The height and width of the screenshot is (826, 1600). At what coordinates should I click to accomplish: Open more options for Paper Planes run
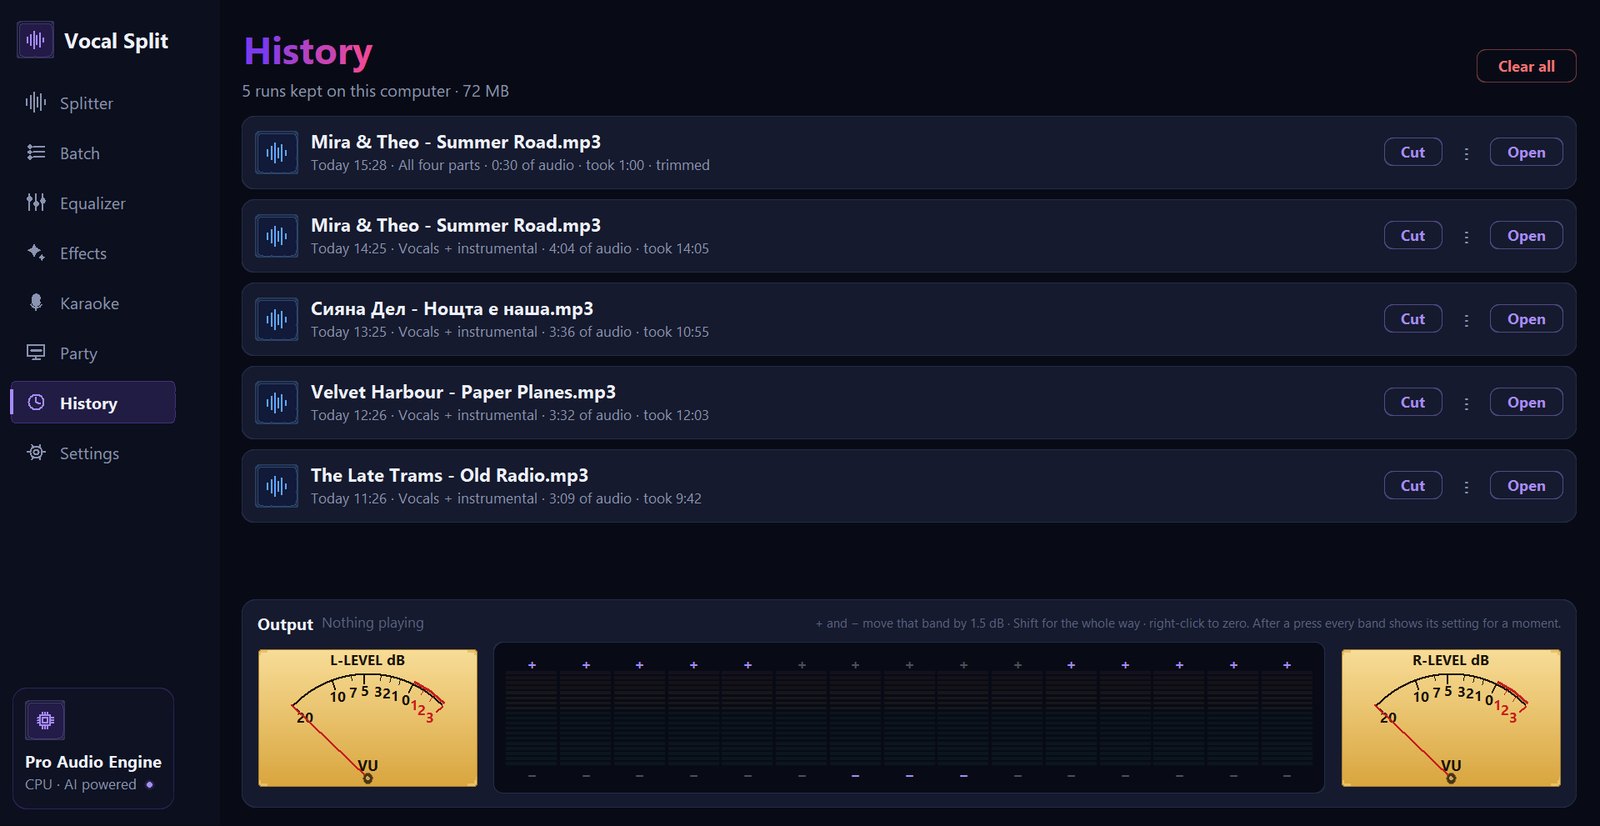[x=1466, y=403]
